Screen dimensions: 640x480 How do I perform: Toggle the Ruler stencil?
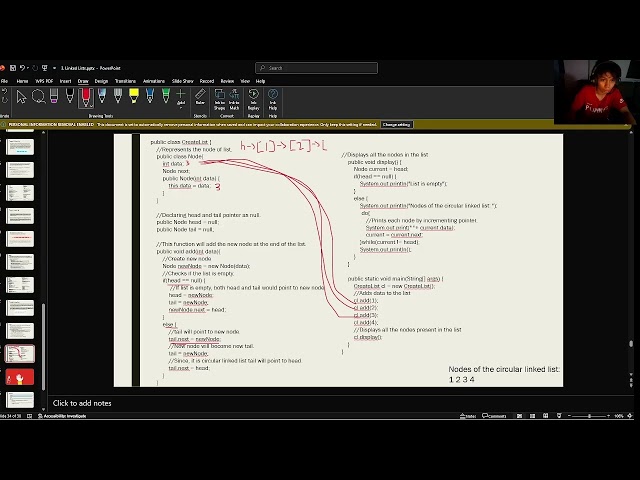[x=200, y=97]
